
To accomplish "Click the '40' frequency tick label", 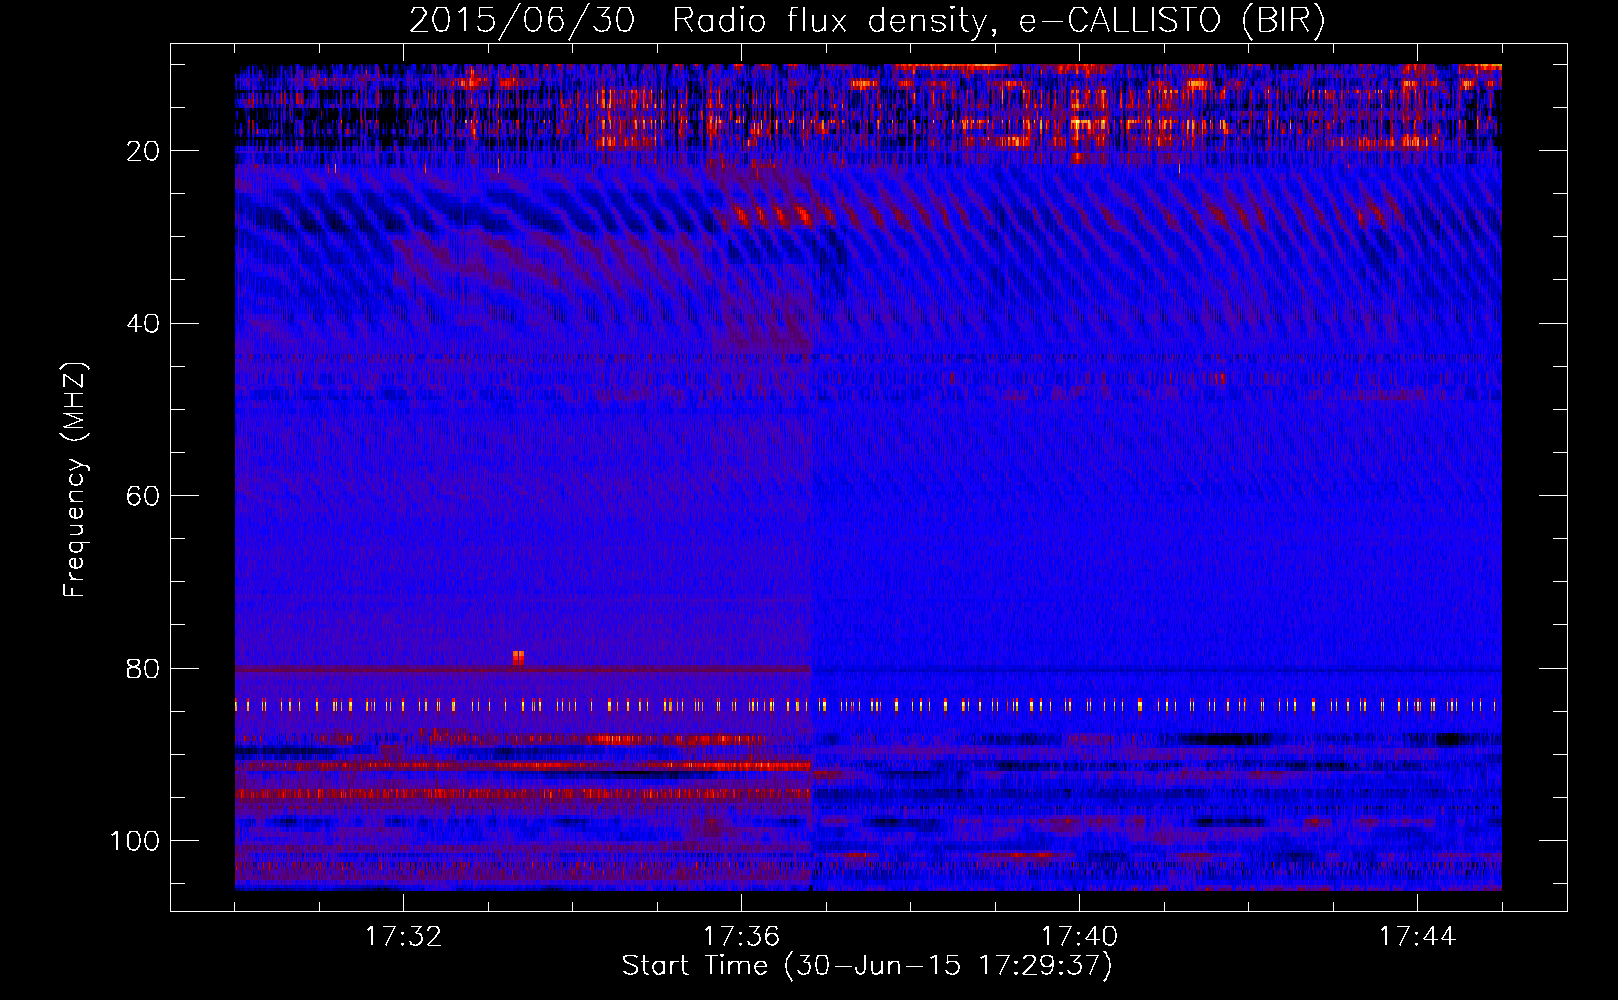I will tap(144, 324).
